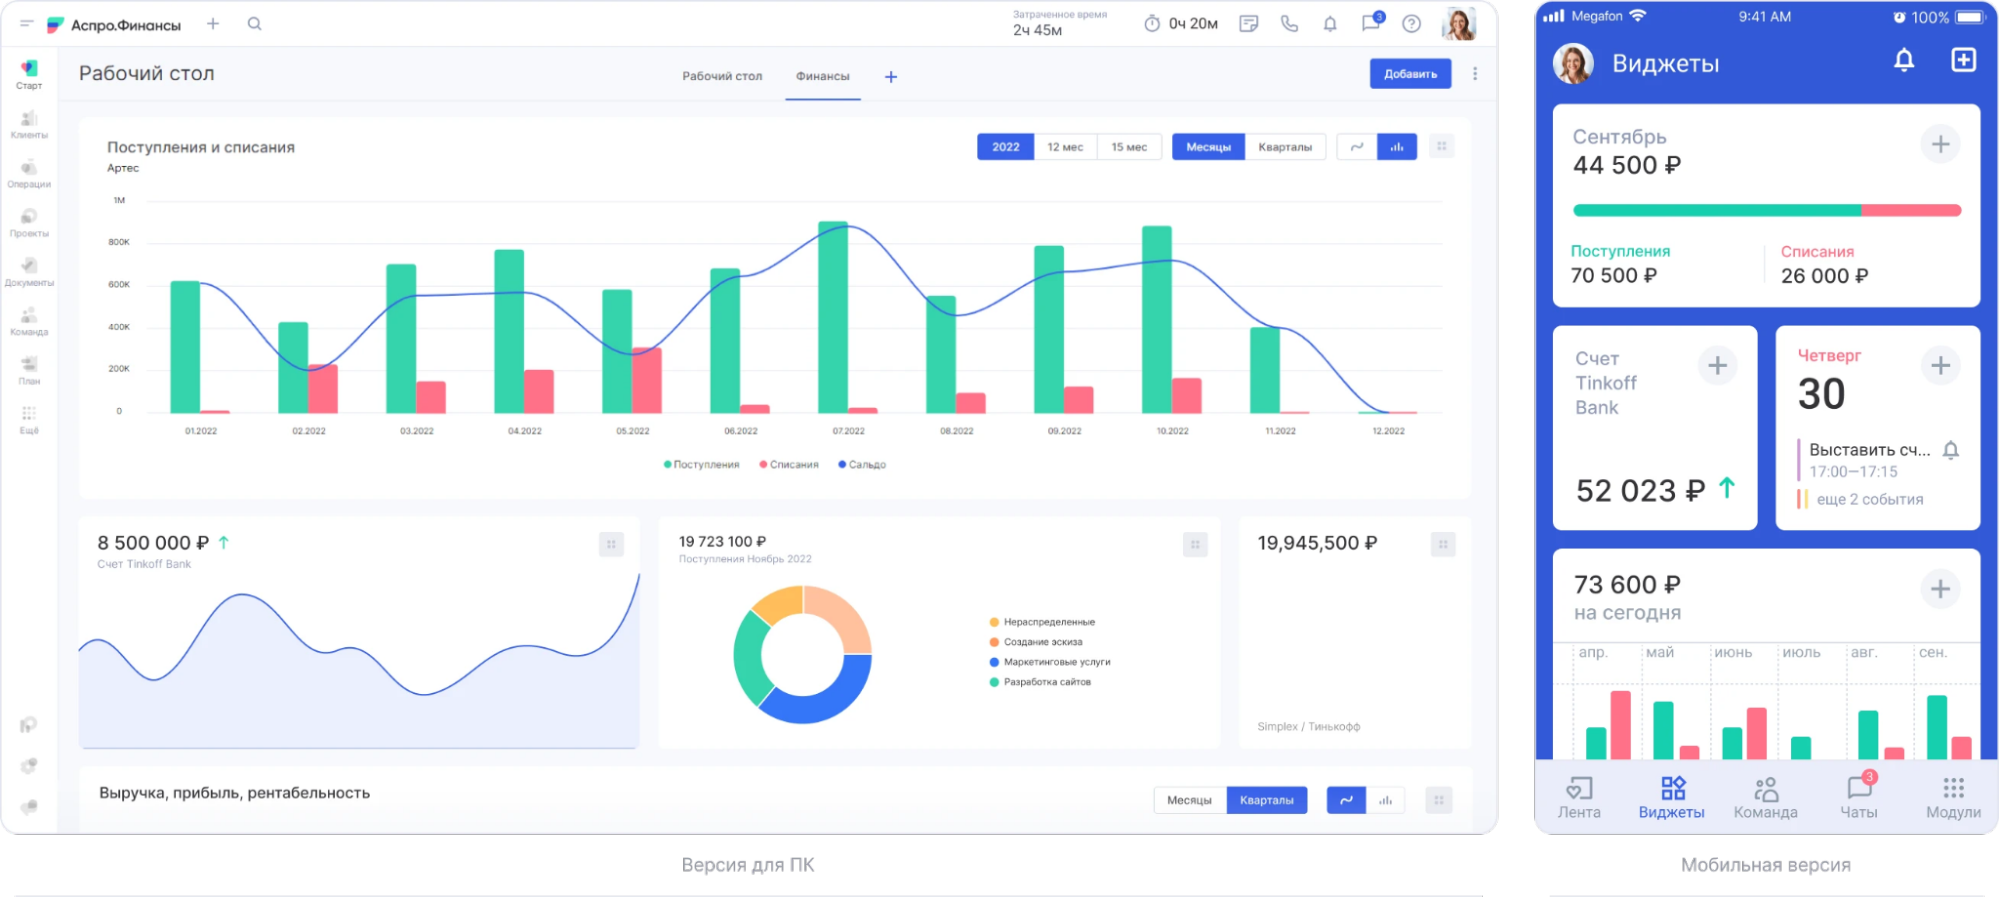Open Клиенты in the left sidebar
1999x898 pixels.
[29, 125]
